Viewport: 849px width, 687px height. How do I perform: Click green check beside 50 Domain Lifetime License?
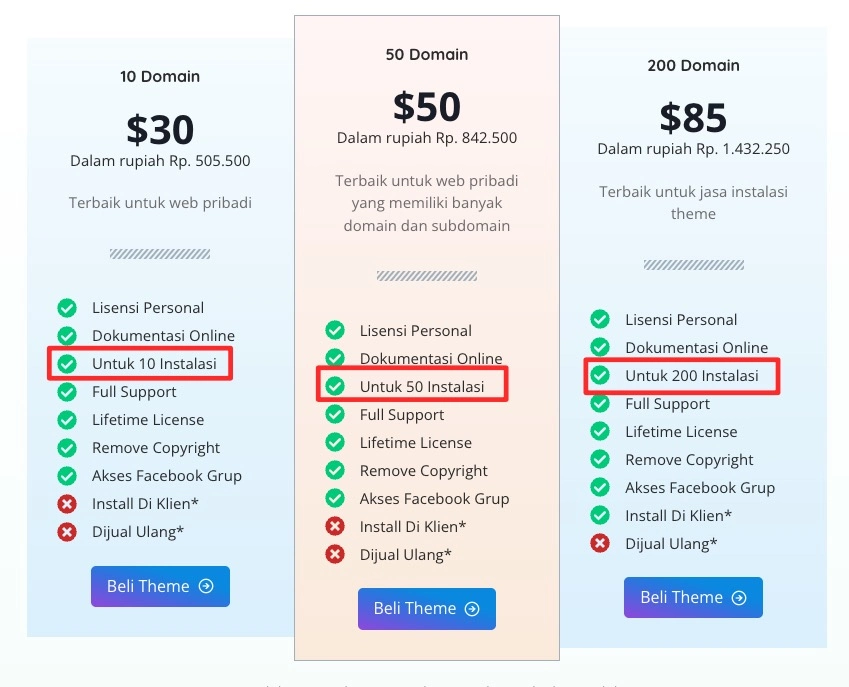335,443
